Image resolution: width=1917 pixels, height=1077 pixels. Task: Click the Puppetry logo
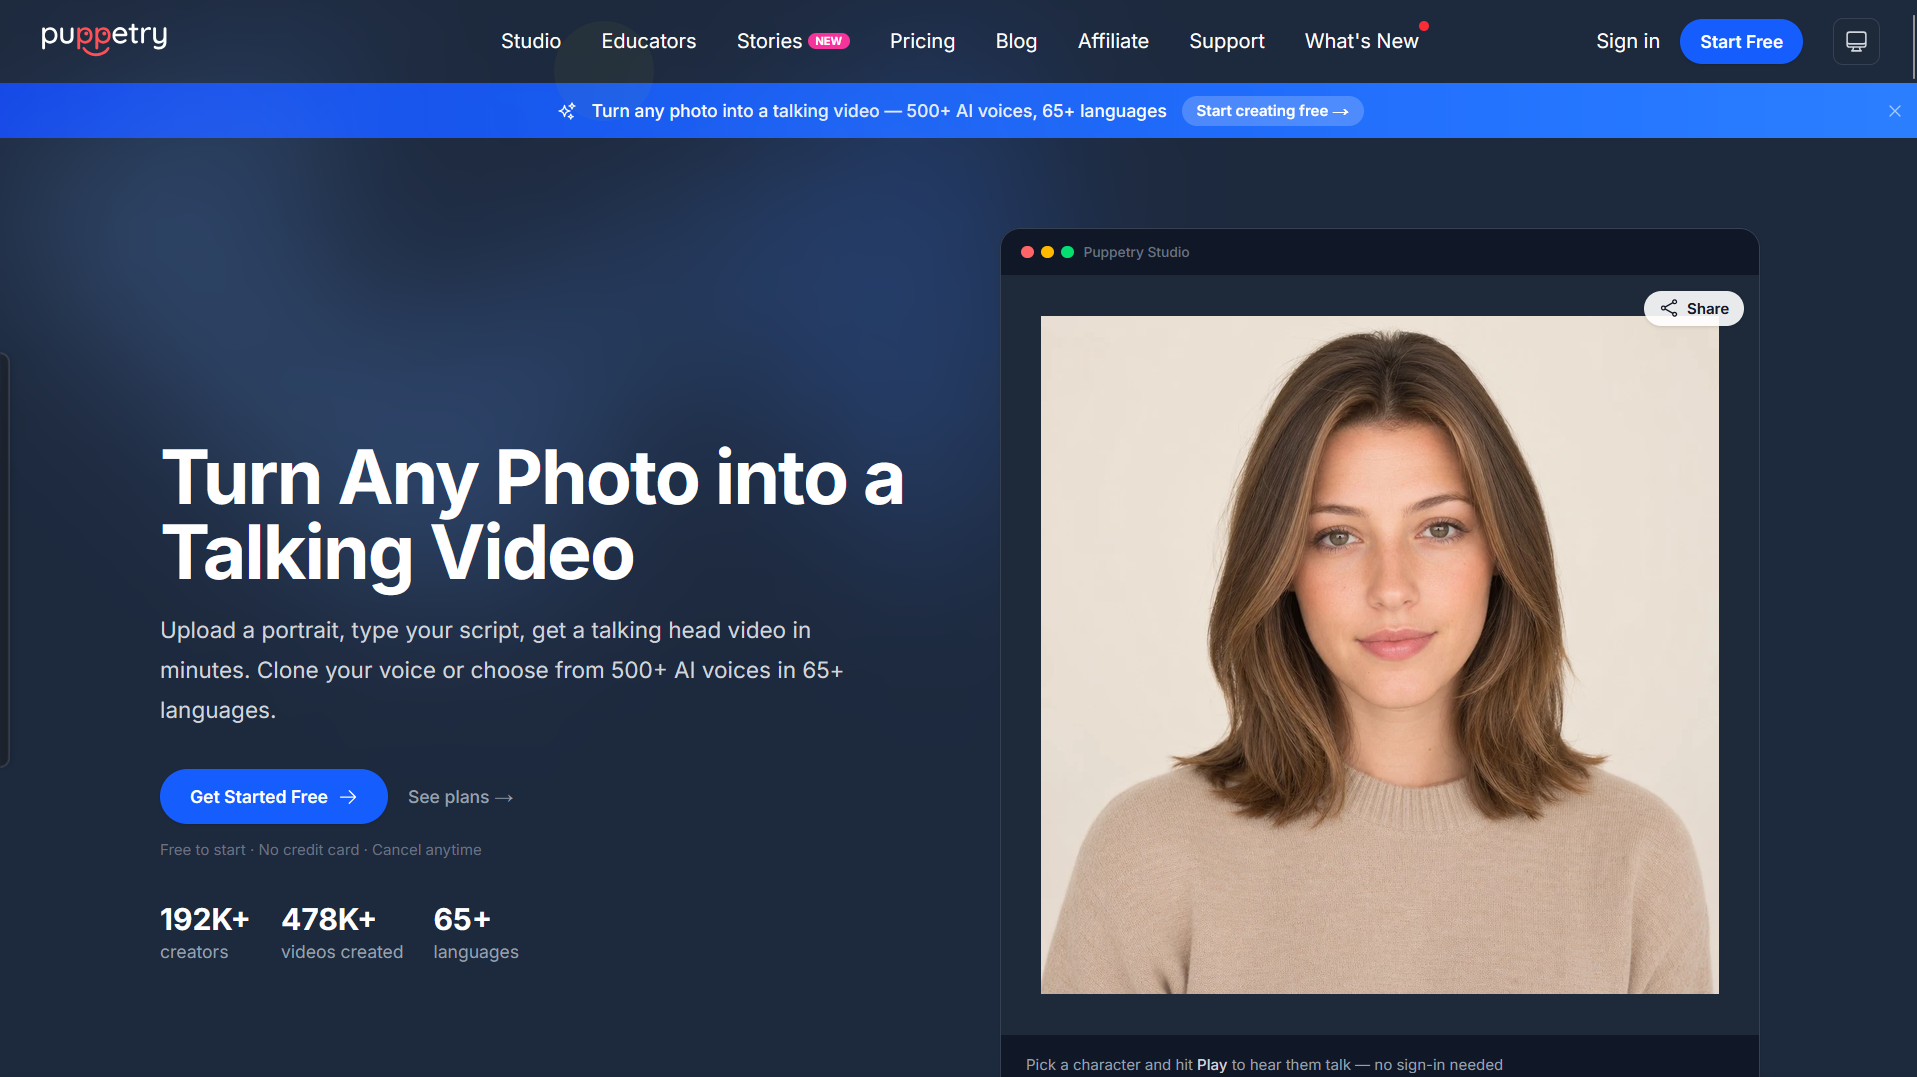click(x=104, y=39)
